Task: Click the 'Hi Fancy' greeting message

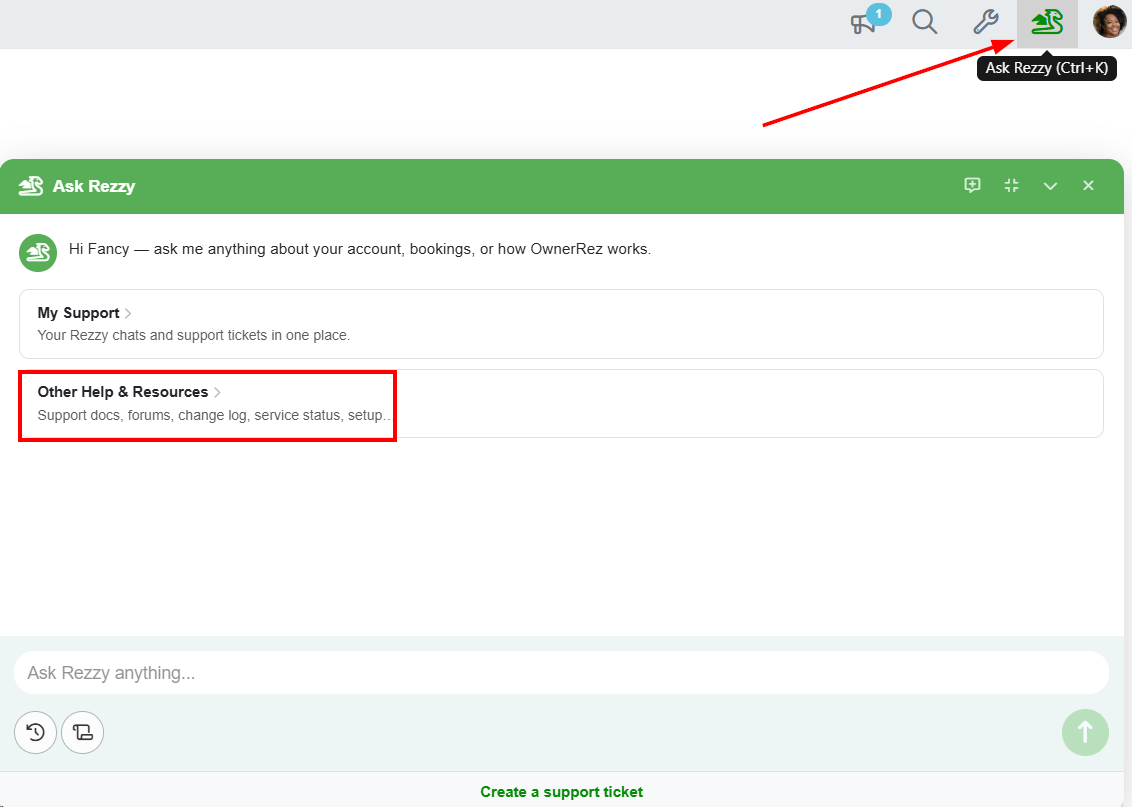Action: [x=360, y=249]
